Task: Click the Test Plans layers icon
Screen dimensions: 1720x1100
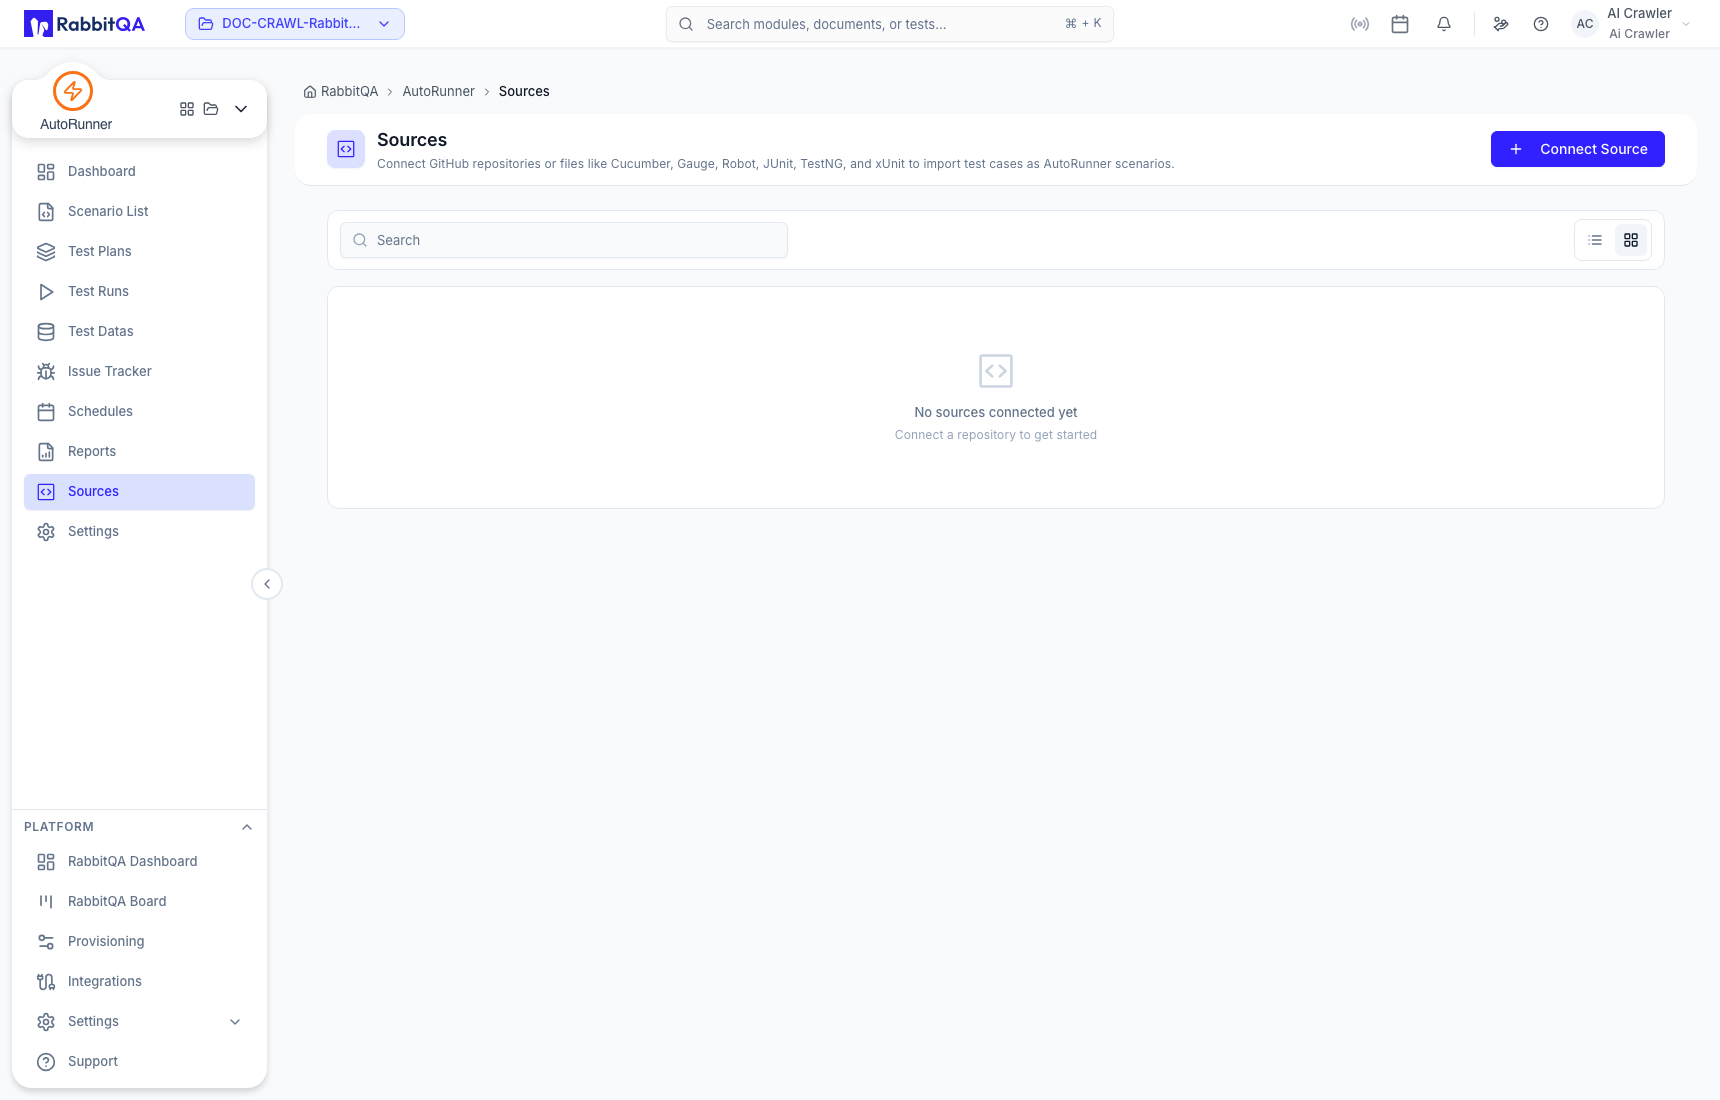Action: pyautogui.click(x=46, y=252)
